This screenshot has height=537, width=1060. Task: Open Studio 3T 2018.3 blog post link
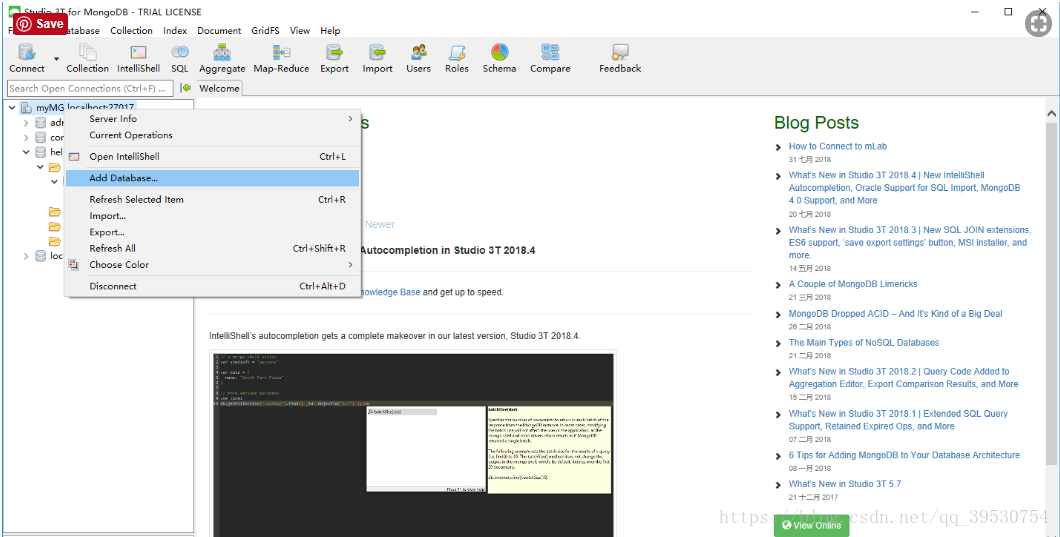click(x=910, y=242)
